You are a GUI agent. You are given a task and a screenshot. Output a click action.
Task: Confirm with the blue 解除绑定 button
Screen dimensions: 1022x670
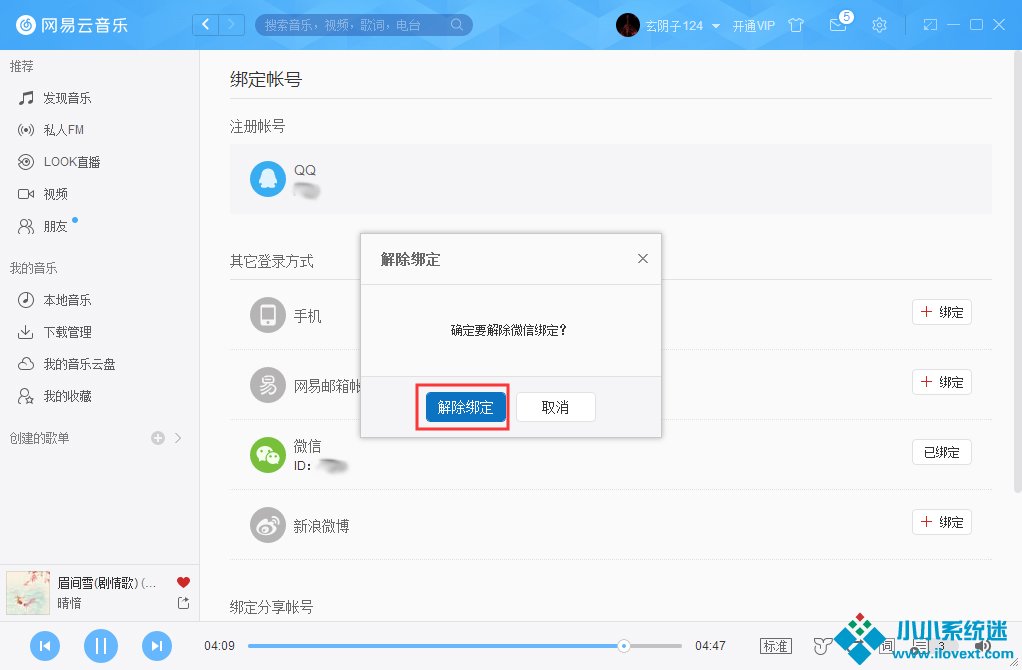466,407
